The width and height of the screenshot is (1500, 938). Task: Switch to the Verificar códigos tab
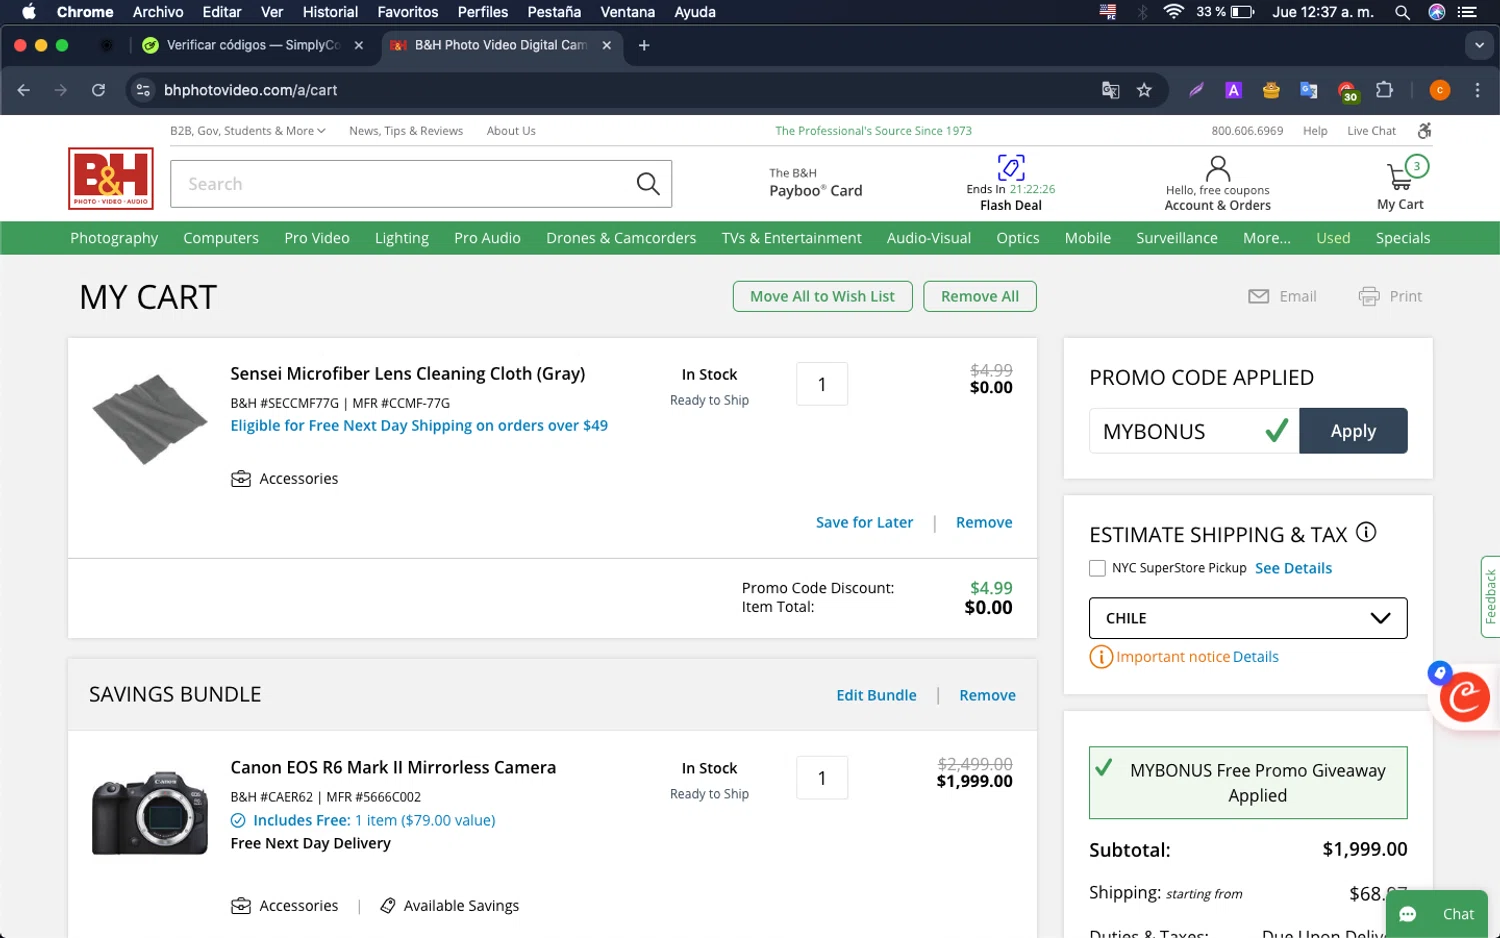click(x=252, y=45)
